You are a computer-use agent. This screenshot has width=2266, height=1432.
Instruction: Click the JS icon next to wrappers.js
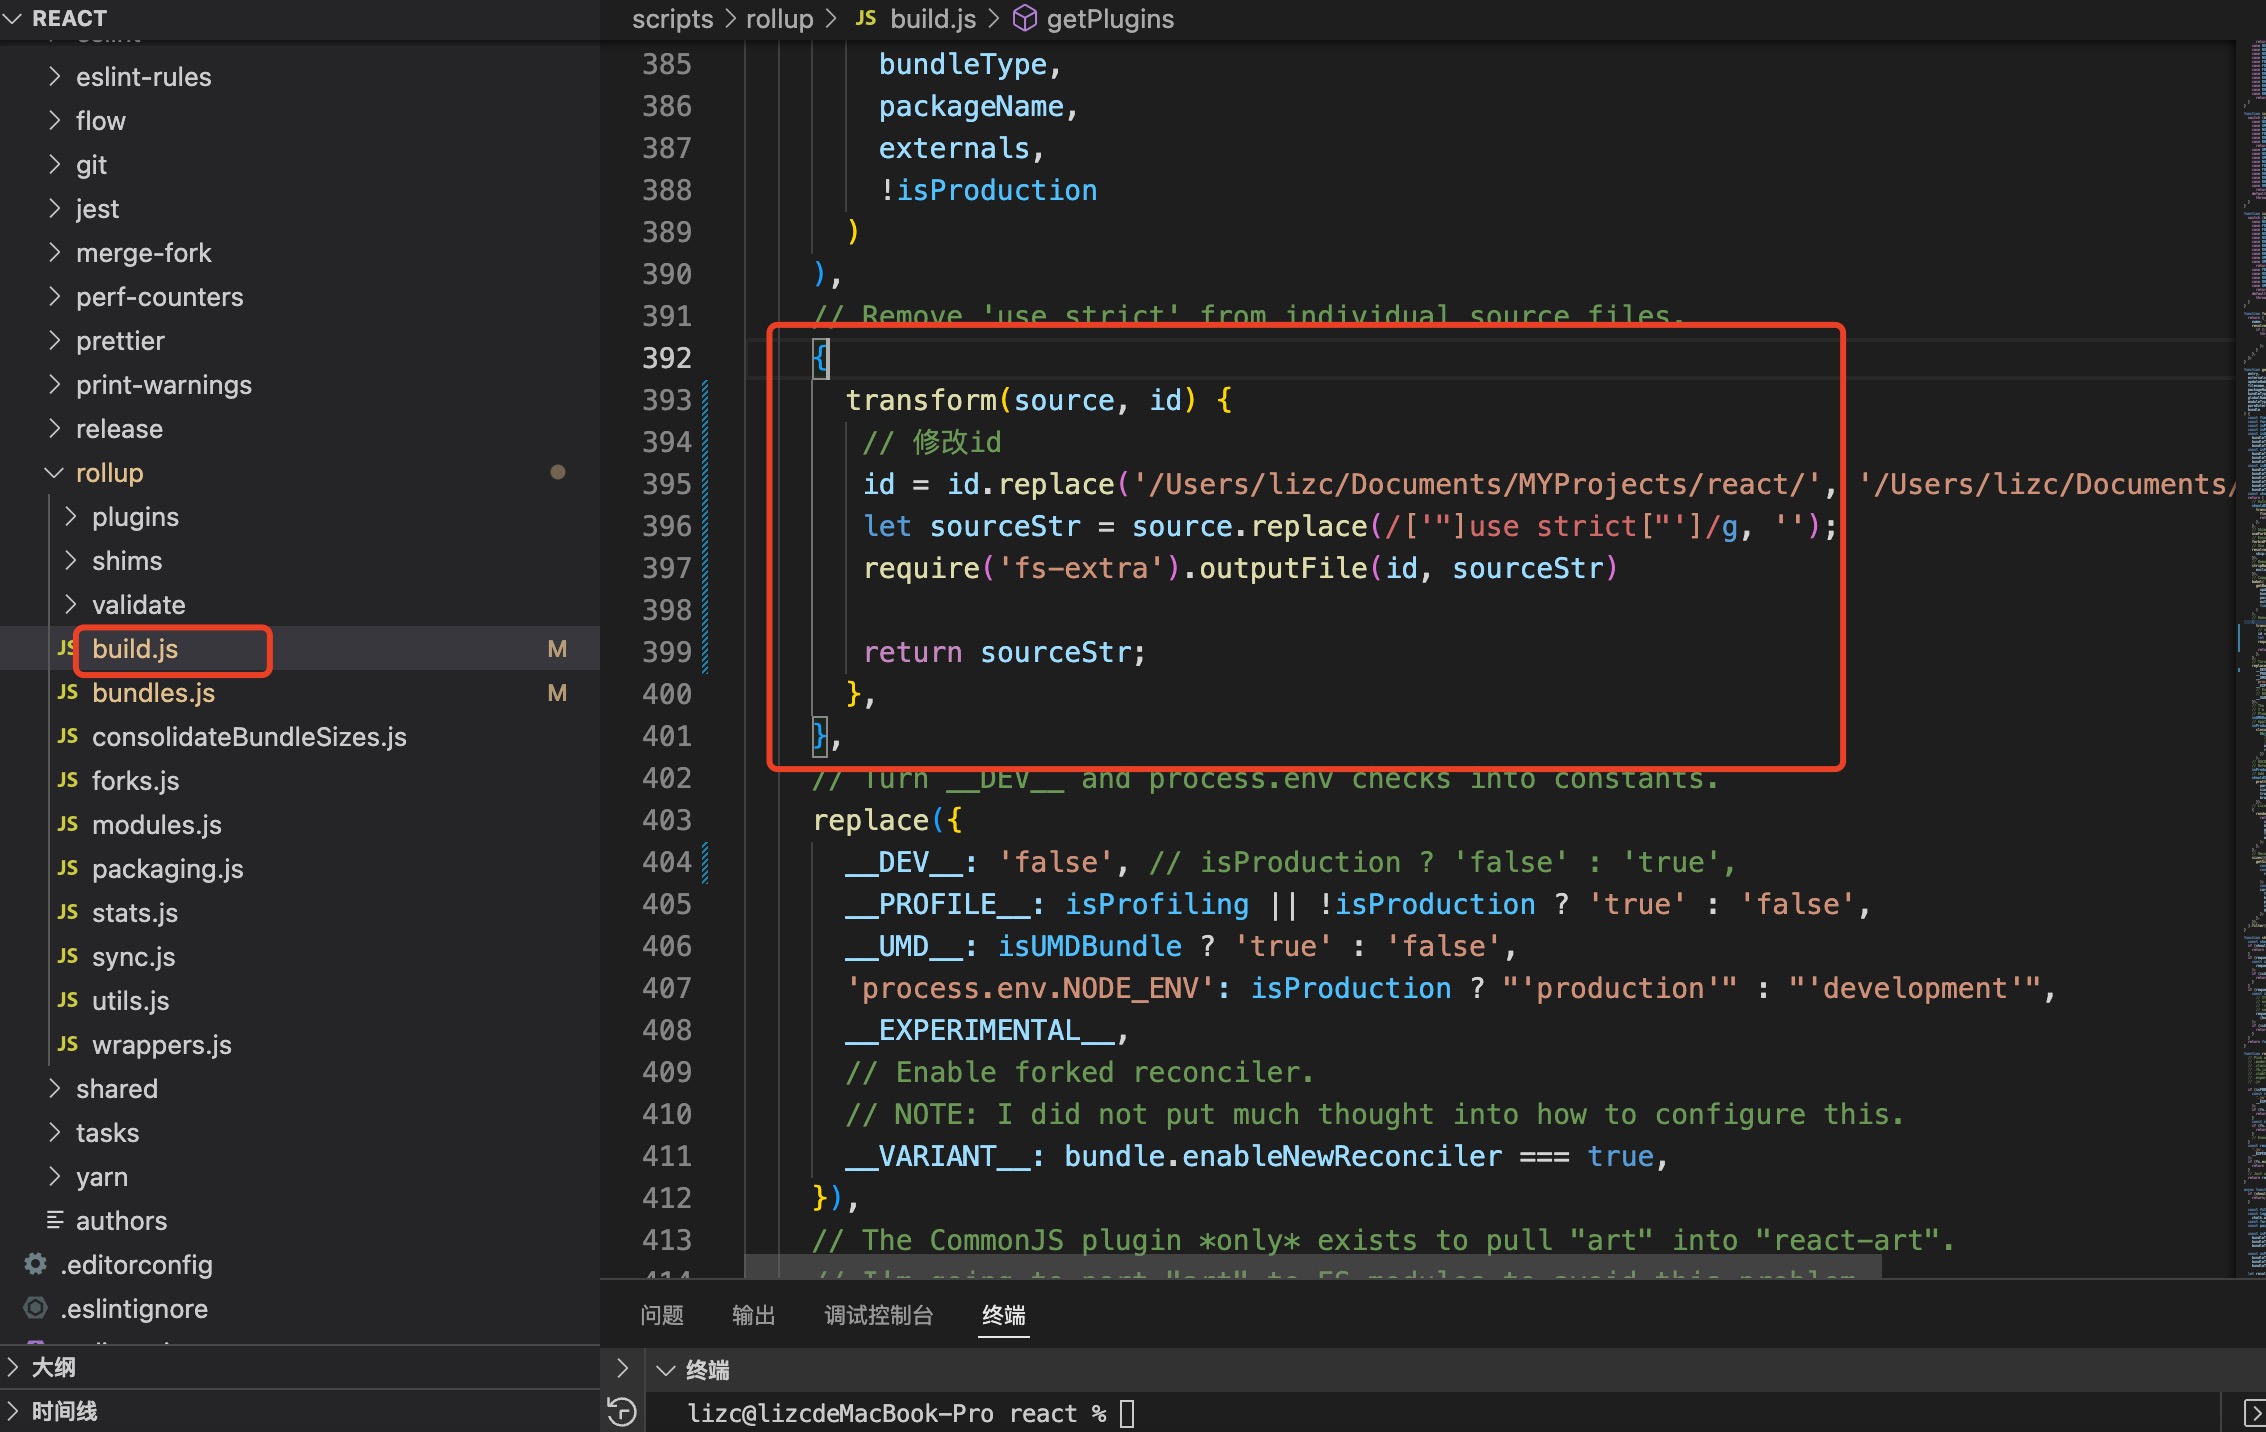click(68, 1044)
